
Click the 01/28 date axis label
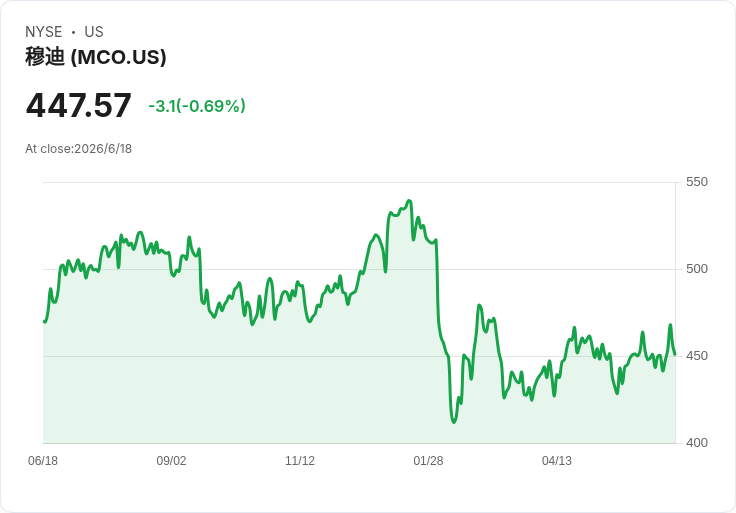pyautogui.click(x=428, y=461)
